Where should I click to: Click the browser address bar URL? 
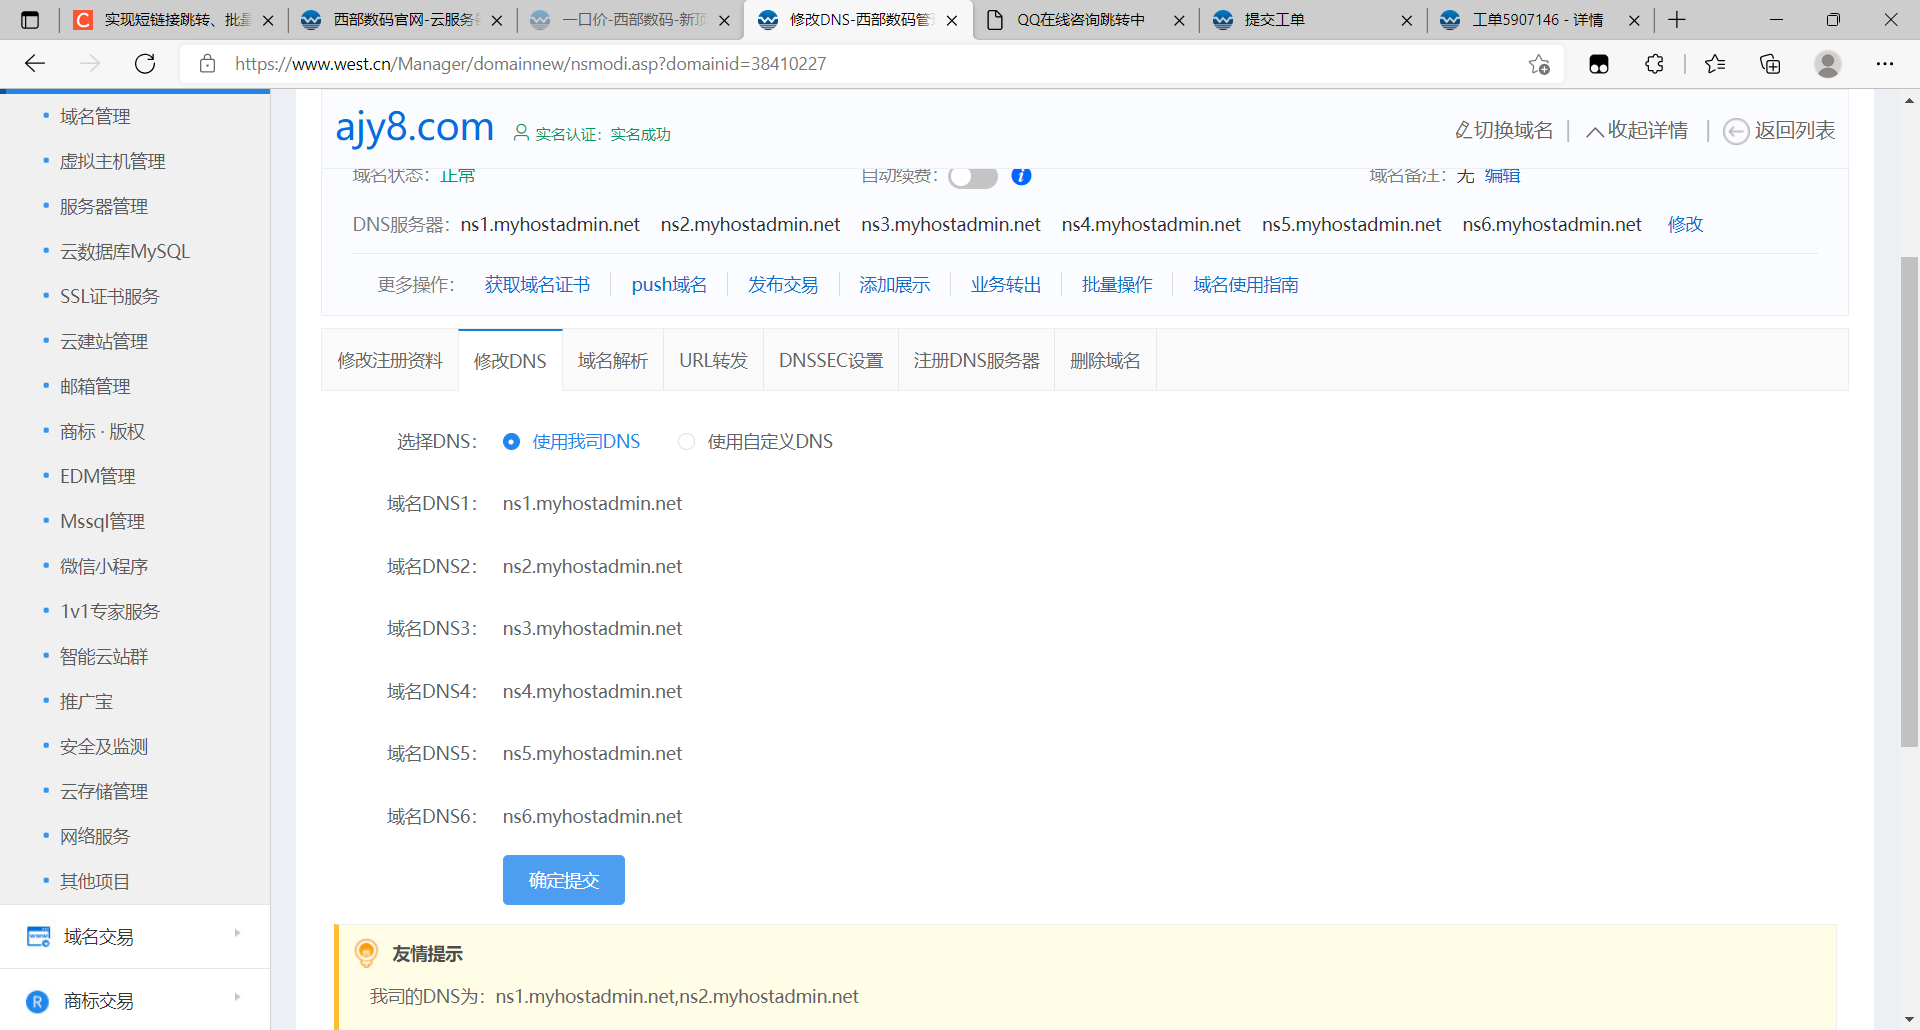(530, 64)
